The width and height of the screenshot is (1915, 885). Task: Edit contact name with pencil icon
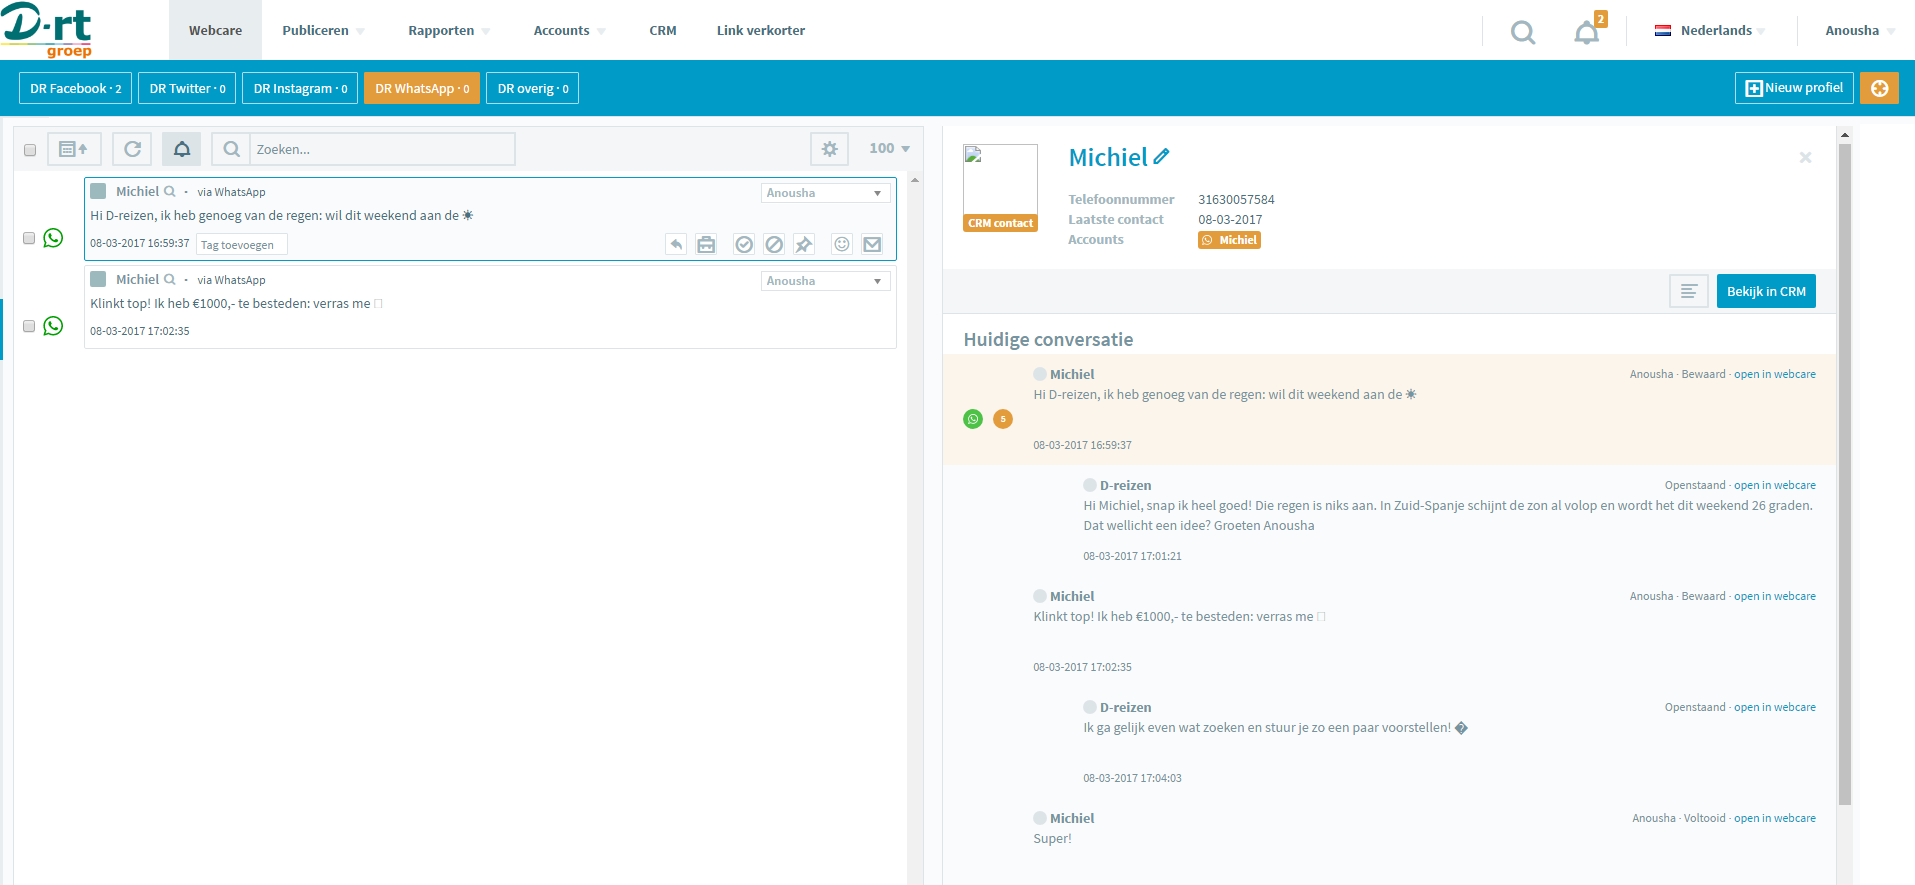coord(1161,156)
